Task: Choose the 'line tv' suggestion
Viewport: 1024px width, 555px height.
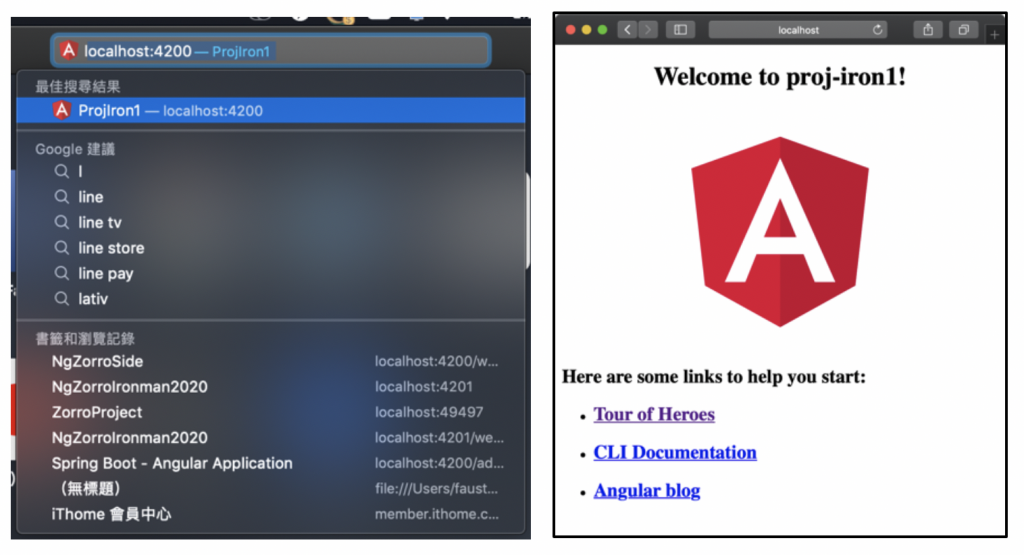Action: point(270,222)
